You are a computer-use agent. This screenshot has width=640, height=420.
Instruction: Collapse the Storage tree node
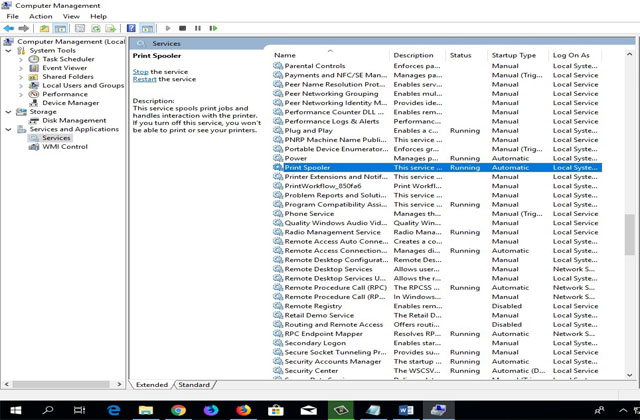(x=9, y=112)
